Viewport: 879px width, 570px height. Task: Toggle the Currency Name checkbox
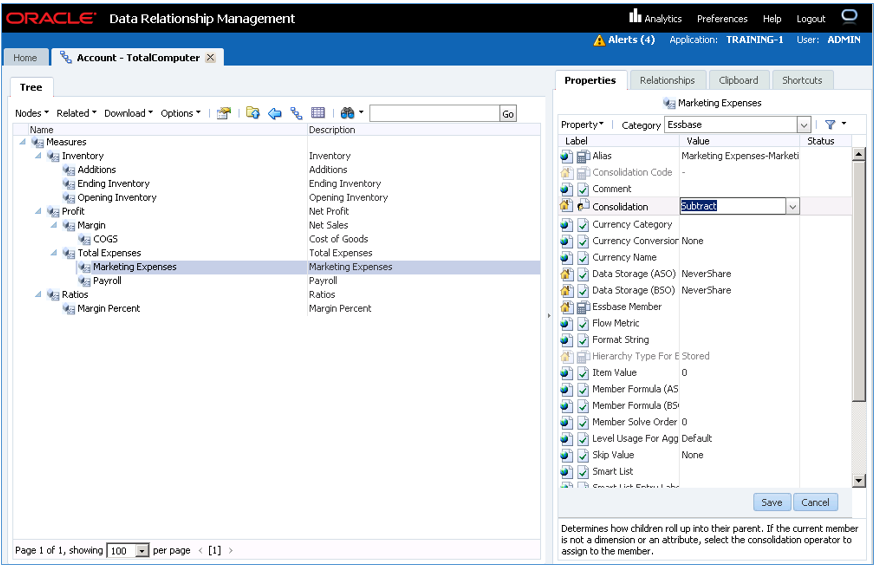point(583,258)
